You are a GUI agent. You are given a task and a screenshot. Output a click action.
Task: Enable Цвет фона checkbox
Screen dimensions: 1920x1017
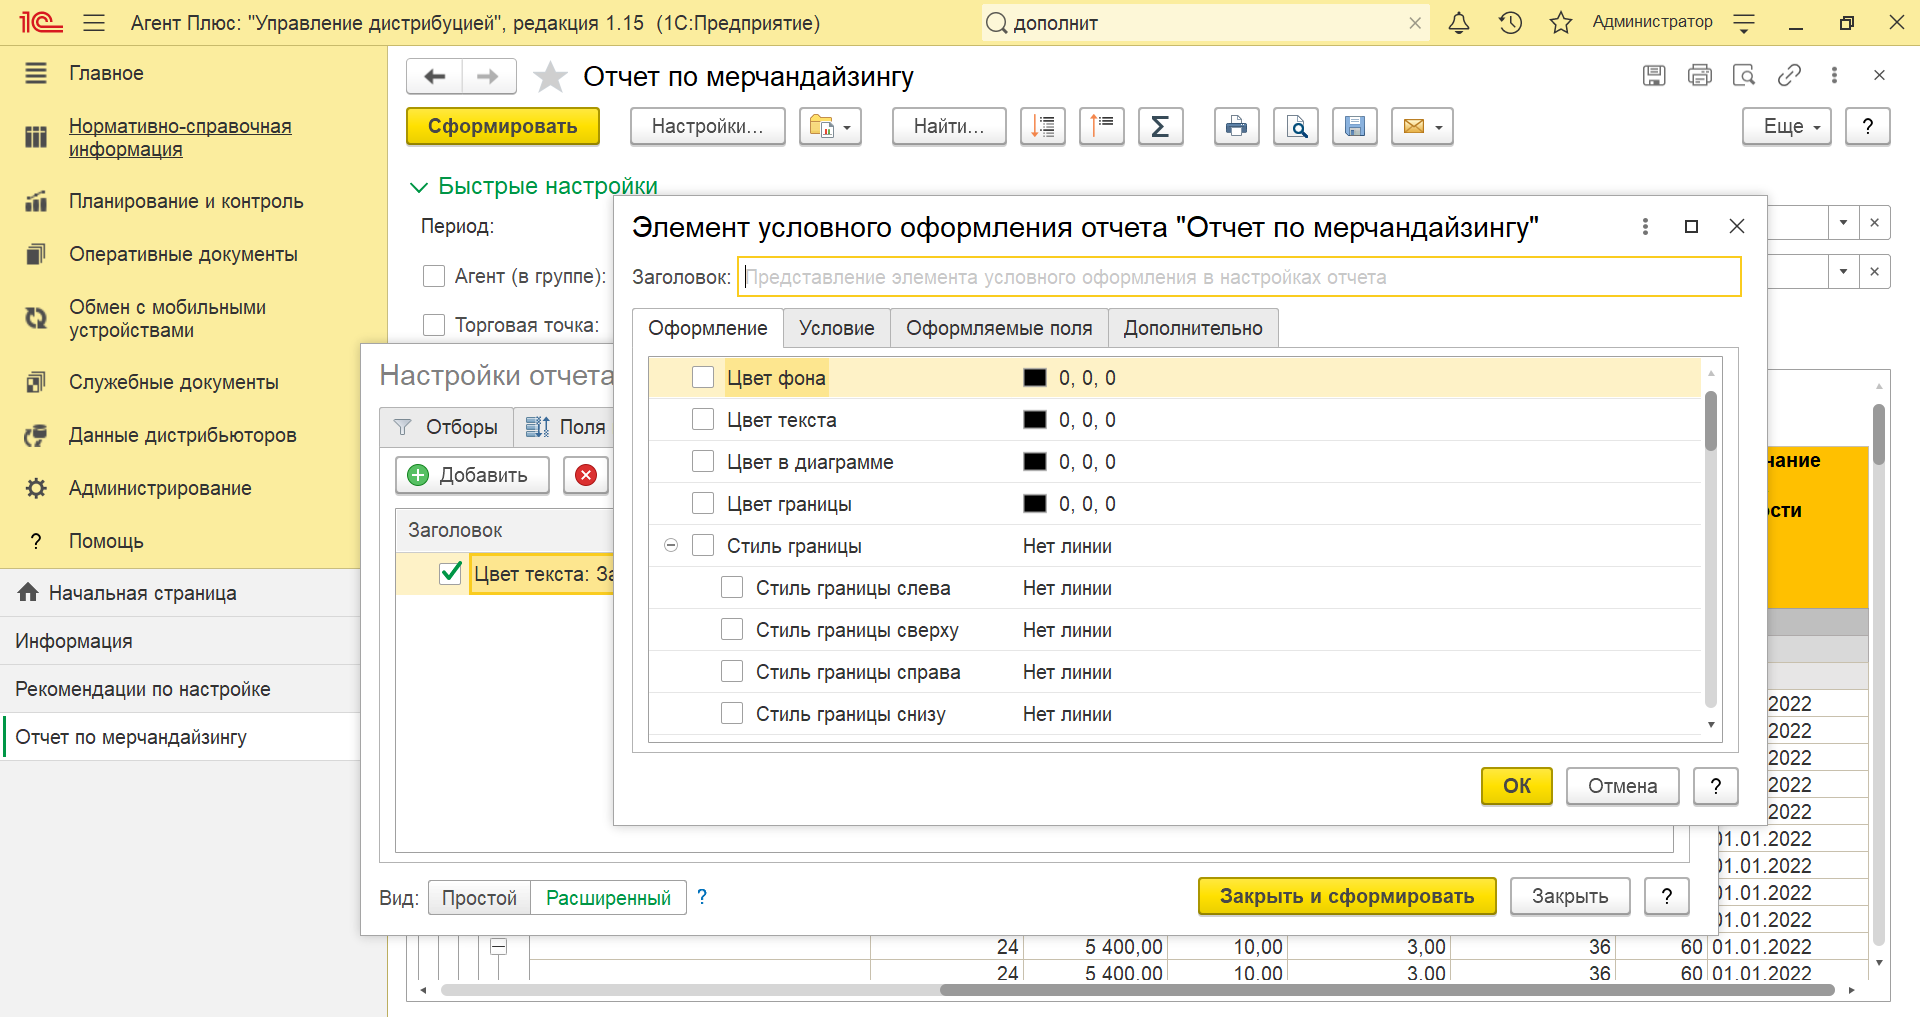703,377
